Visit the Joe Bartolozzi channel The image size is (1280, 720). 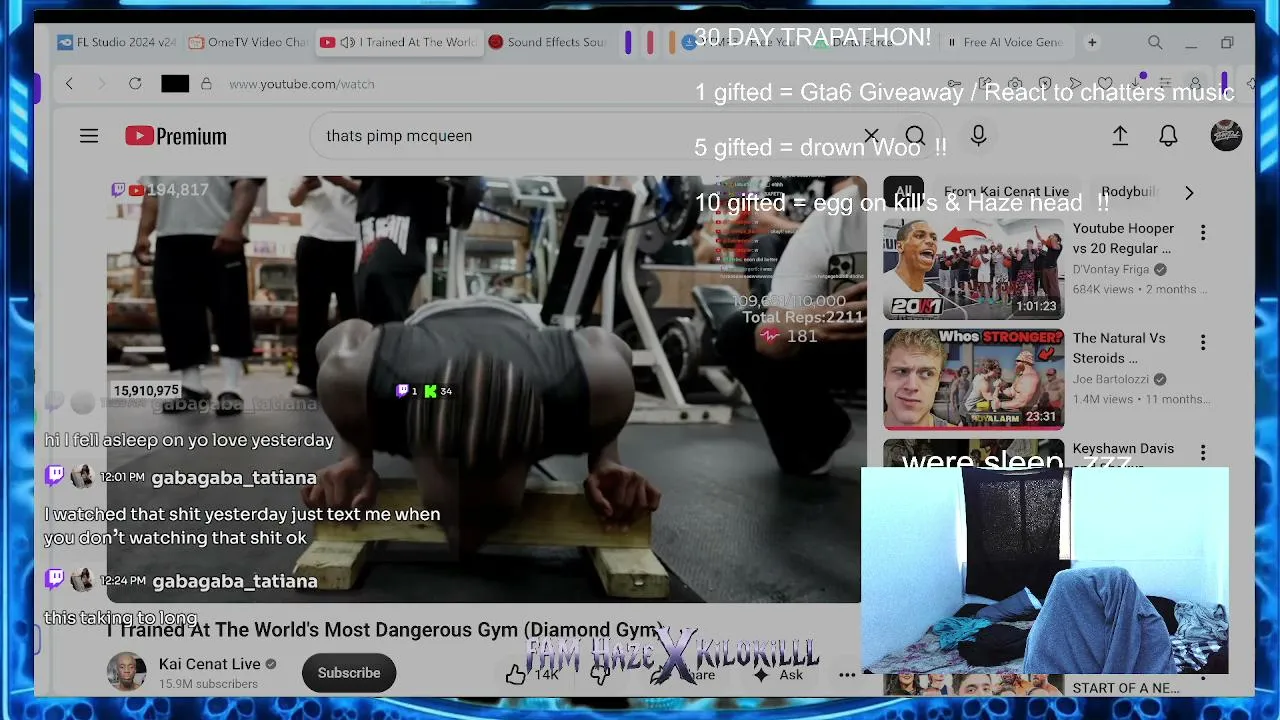coord(1111,380)
